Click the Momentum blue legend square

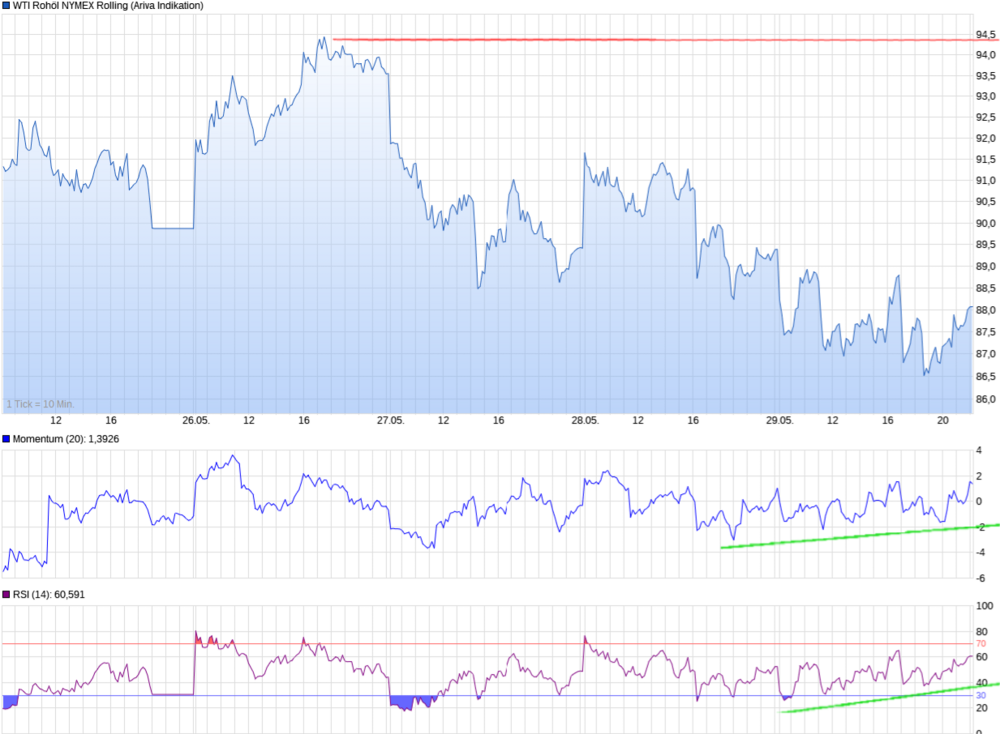6,439
